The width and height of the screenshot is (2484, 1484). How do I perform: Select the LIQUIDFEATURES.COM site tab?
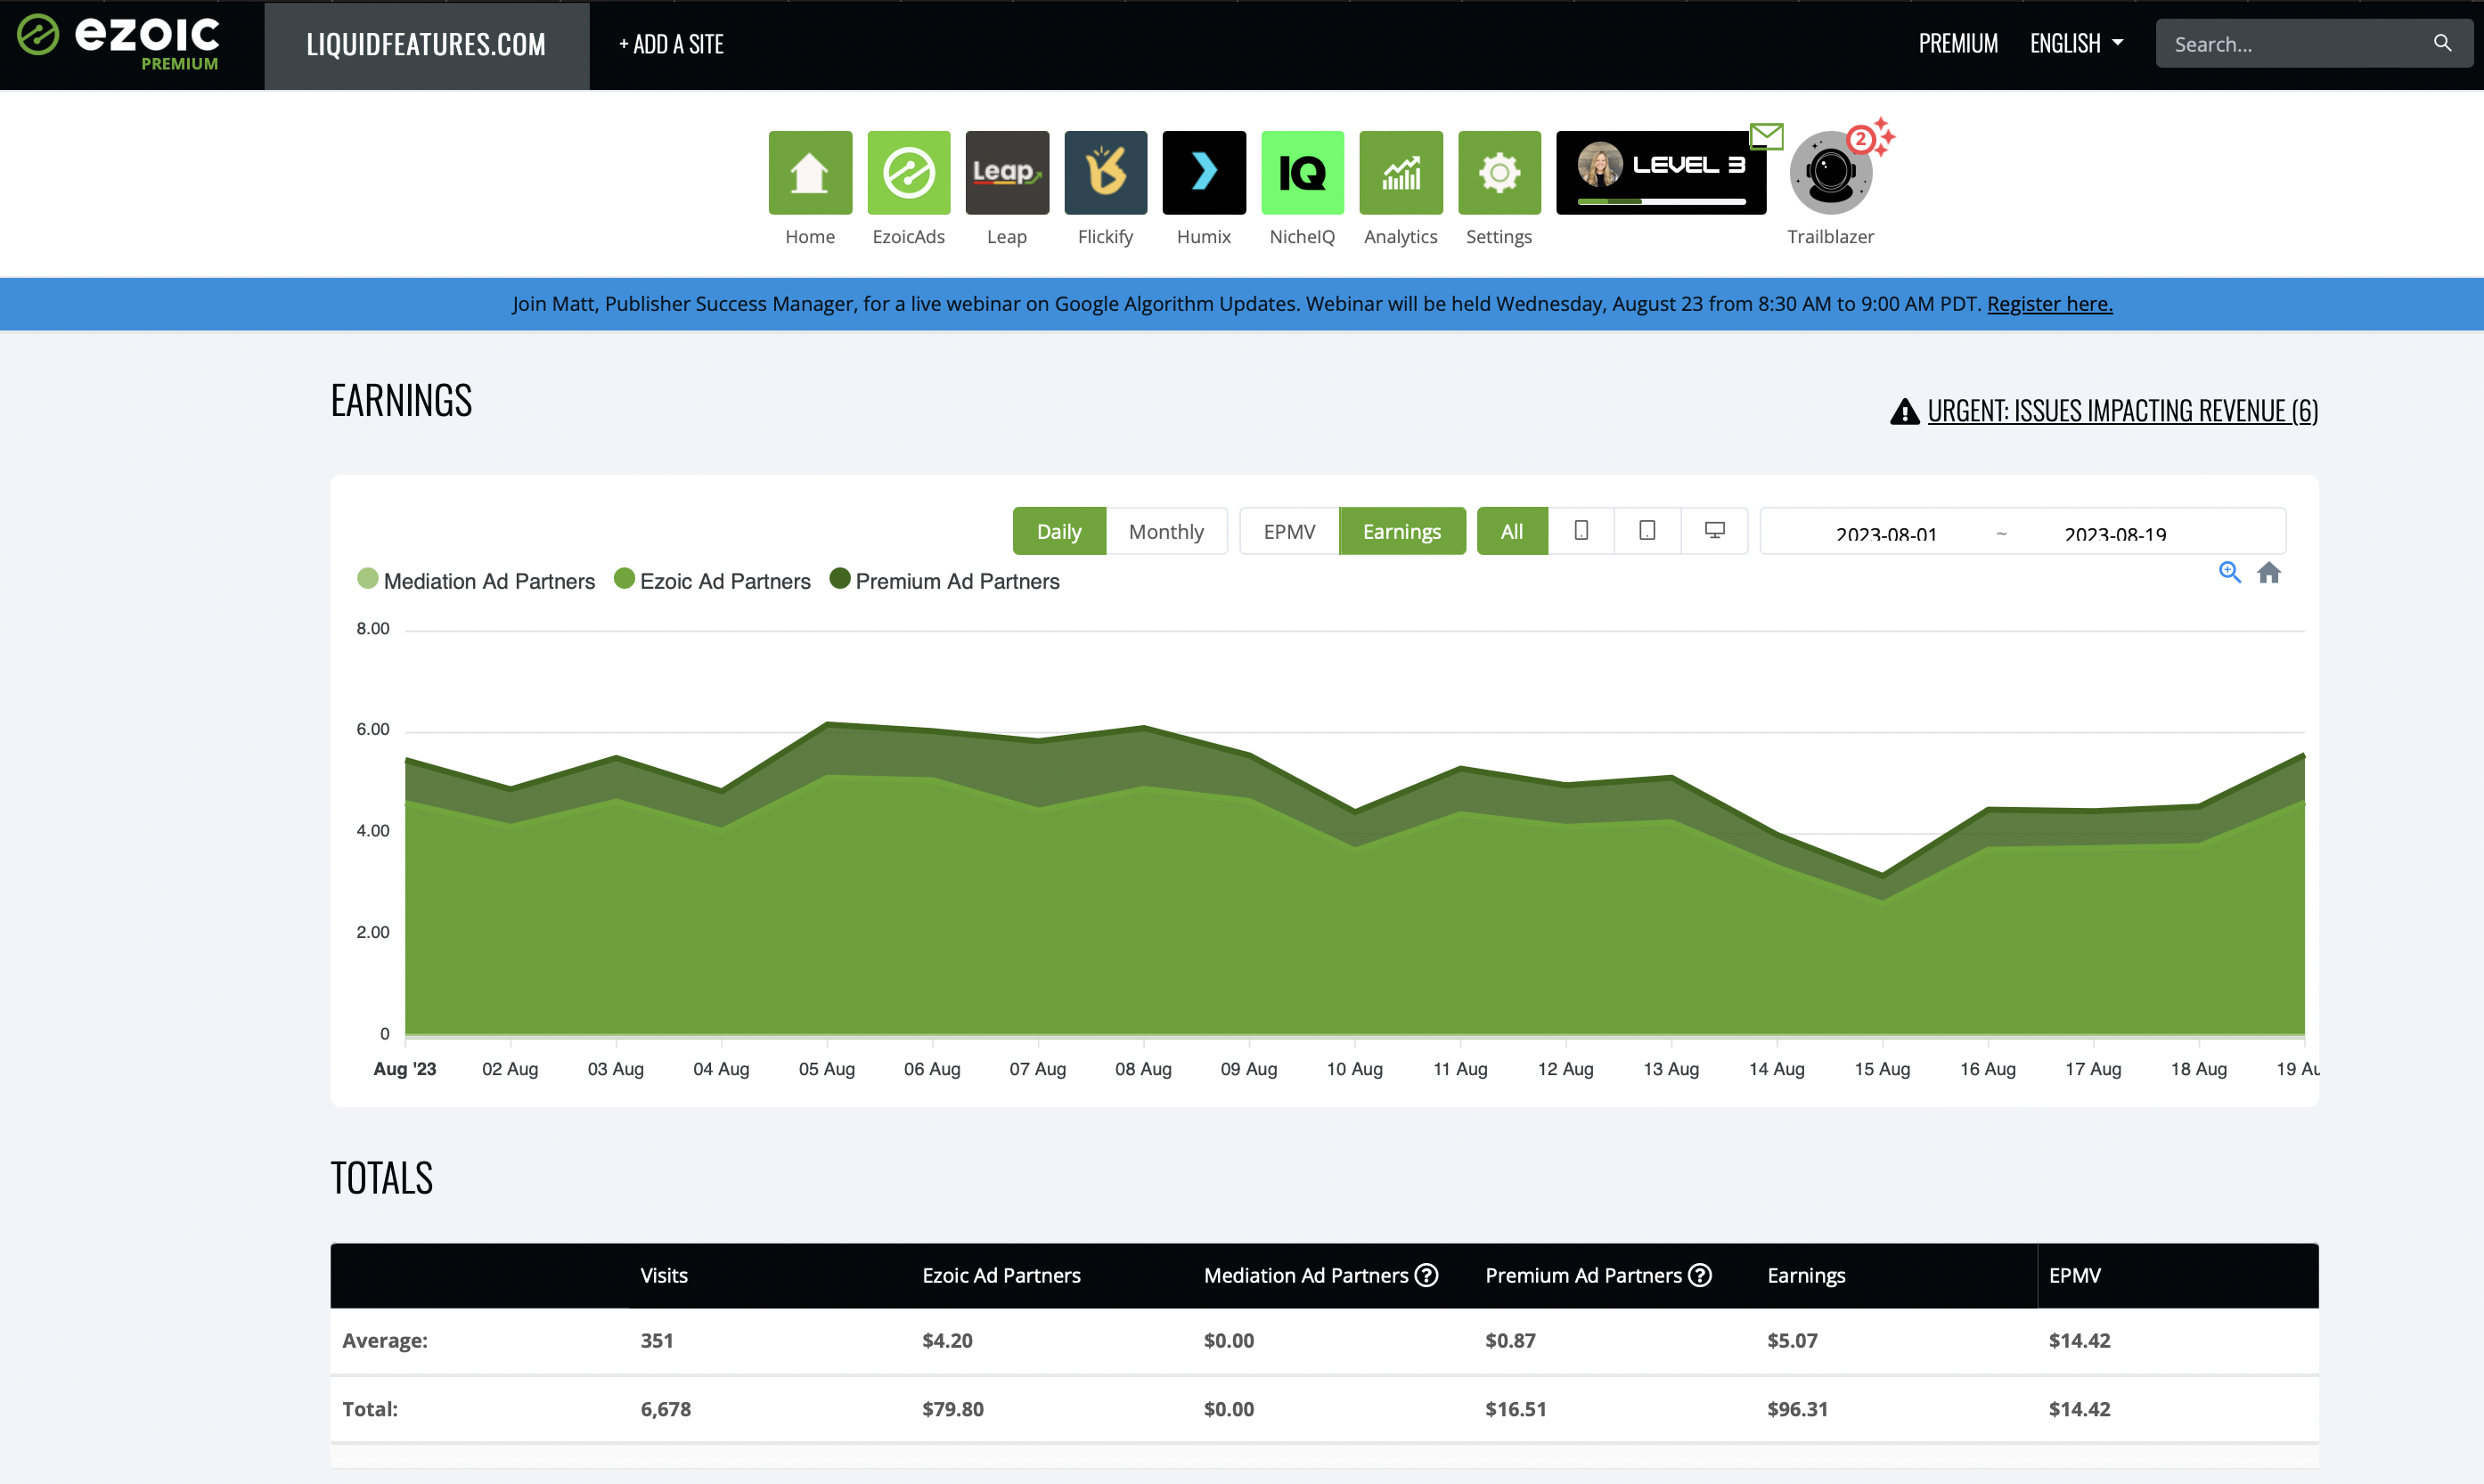426,45
